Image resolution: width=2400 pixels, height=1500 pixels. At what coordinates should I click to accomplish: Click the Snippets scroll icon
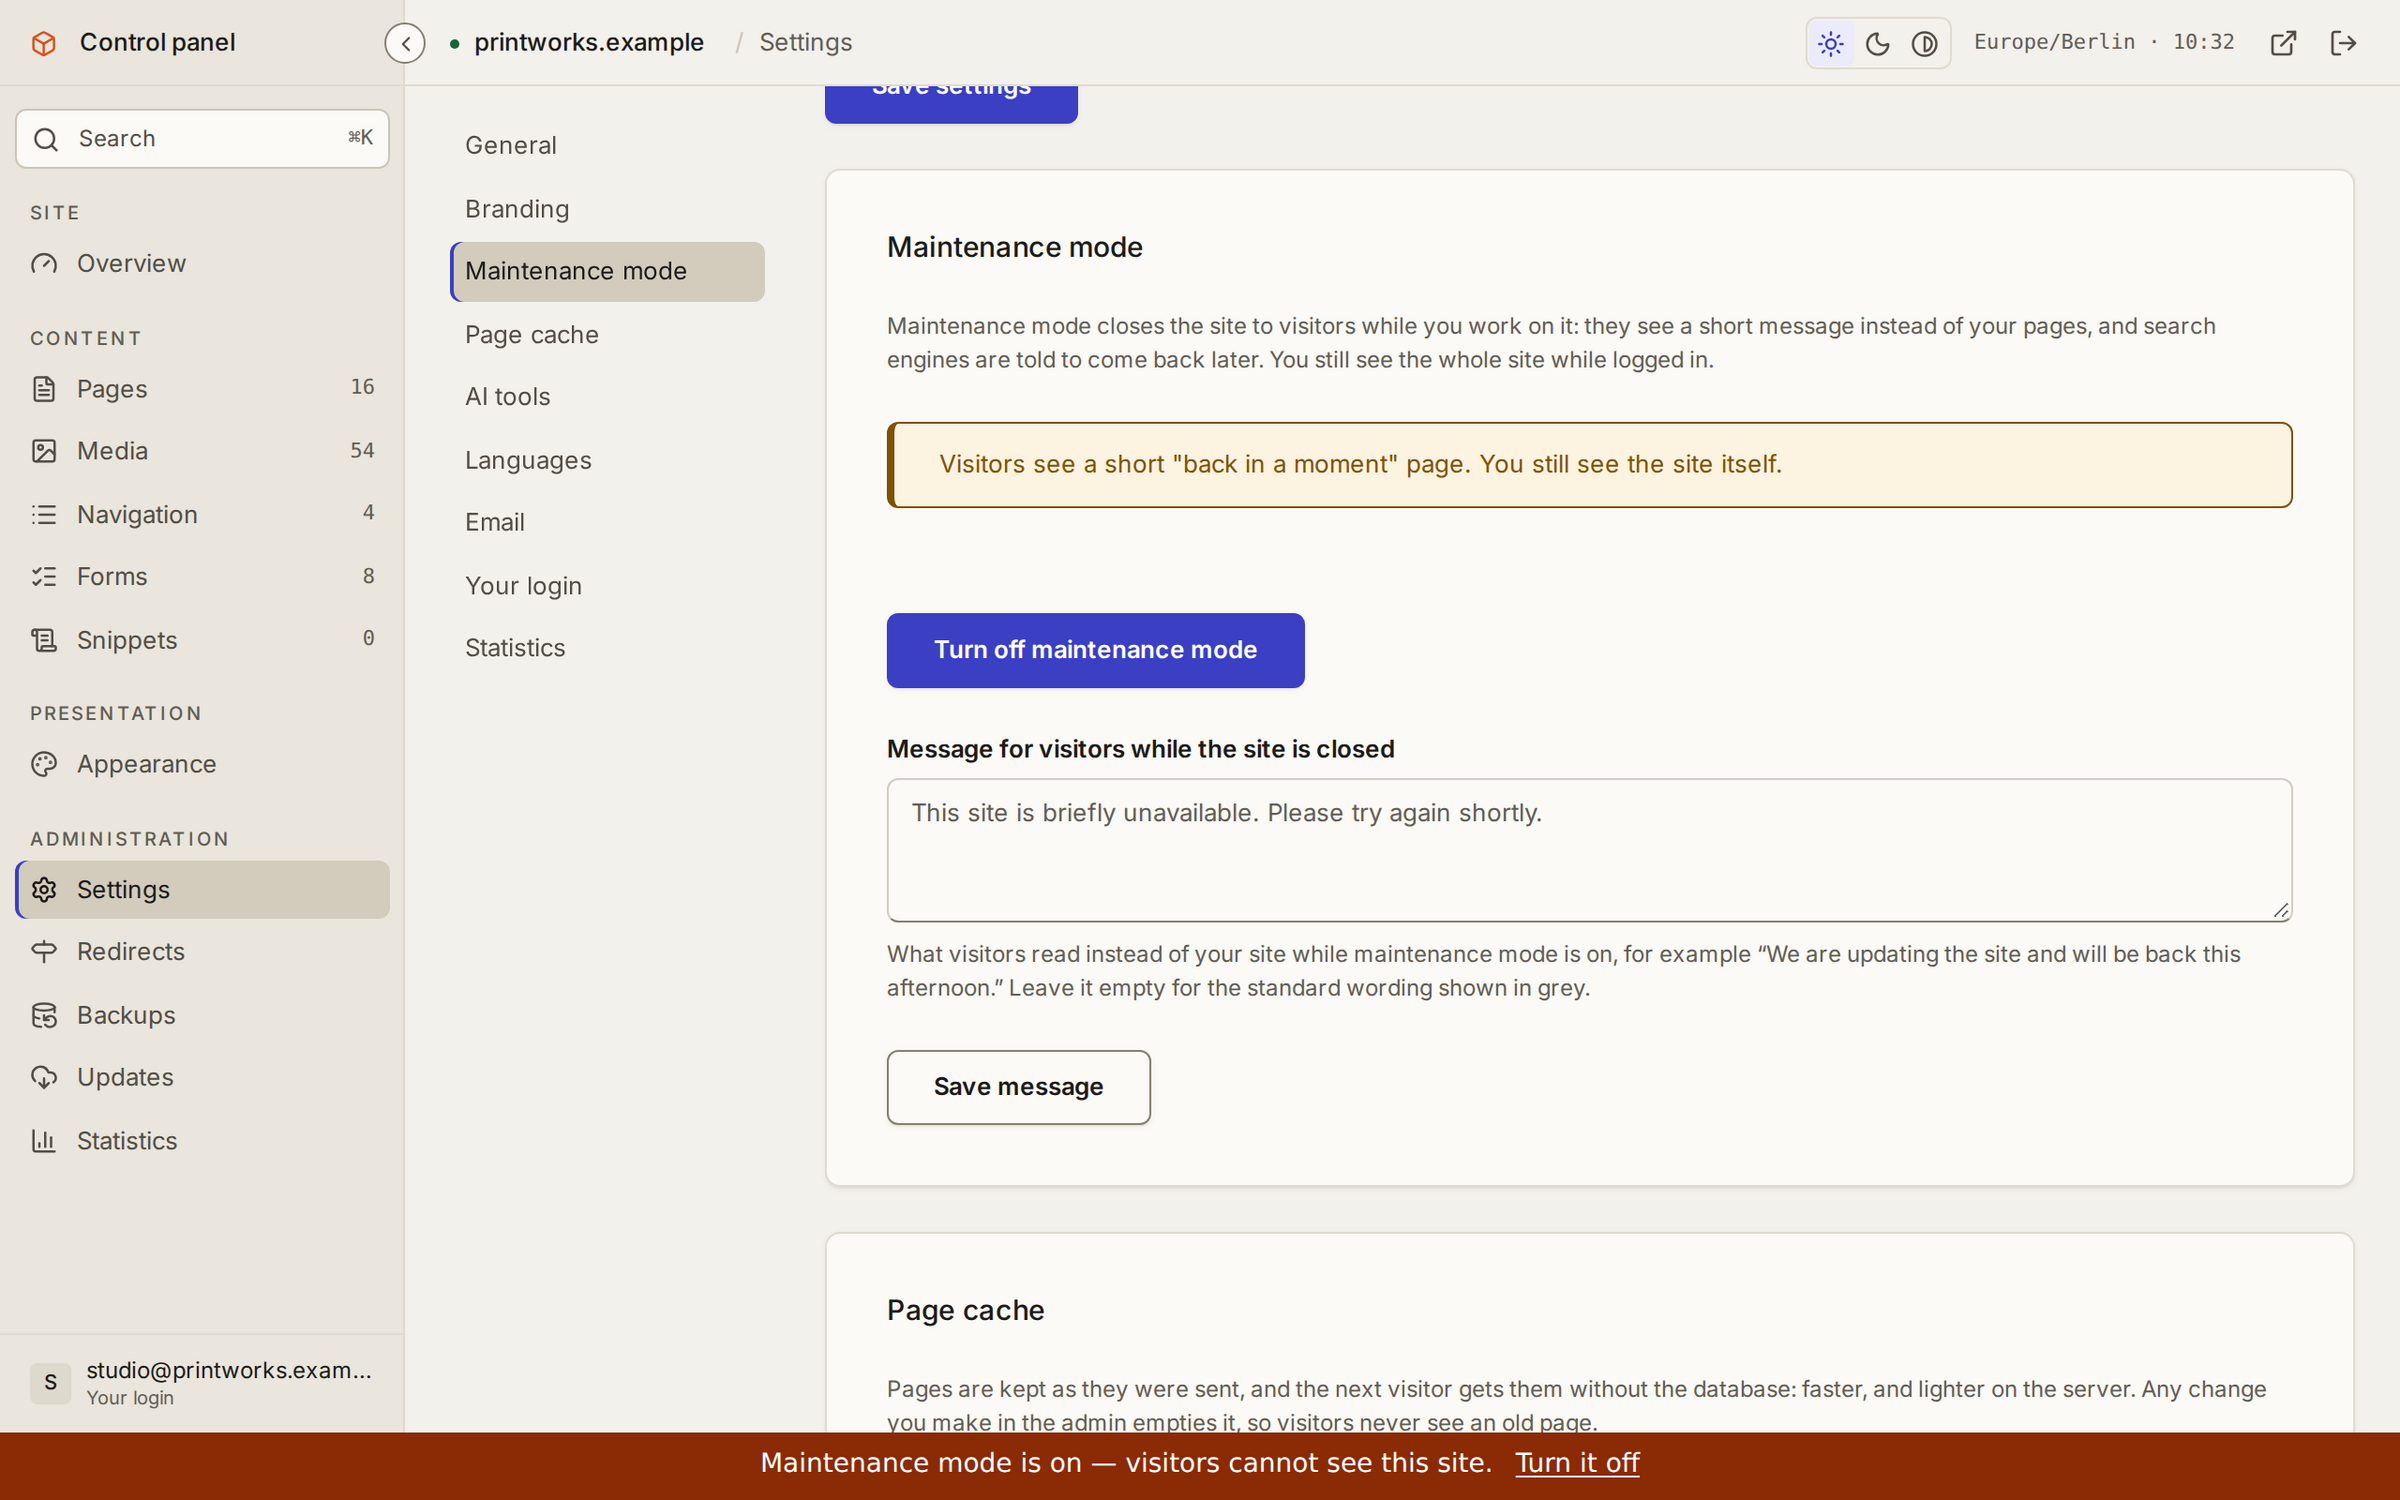point(44,640)
